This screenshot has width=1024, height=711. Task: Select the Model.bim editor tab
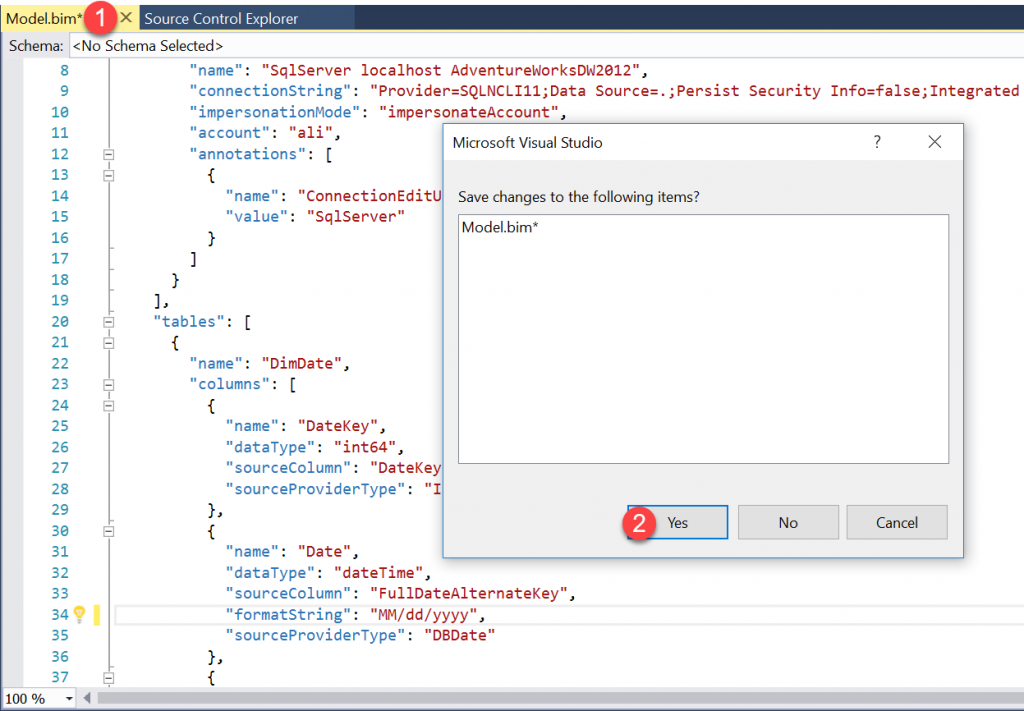pos(44,18)
